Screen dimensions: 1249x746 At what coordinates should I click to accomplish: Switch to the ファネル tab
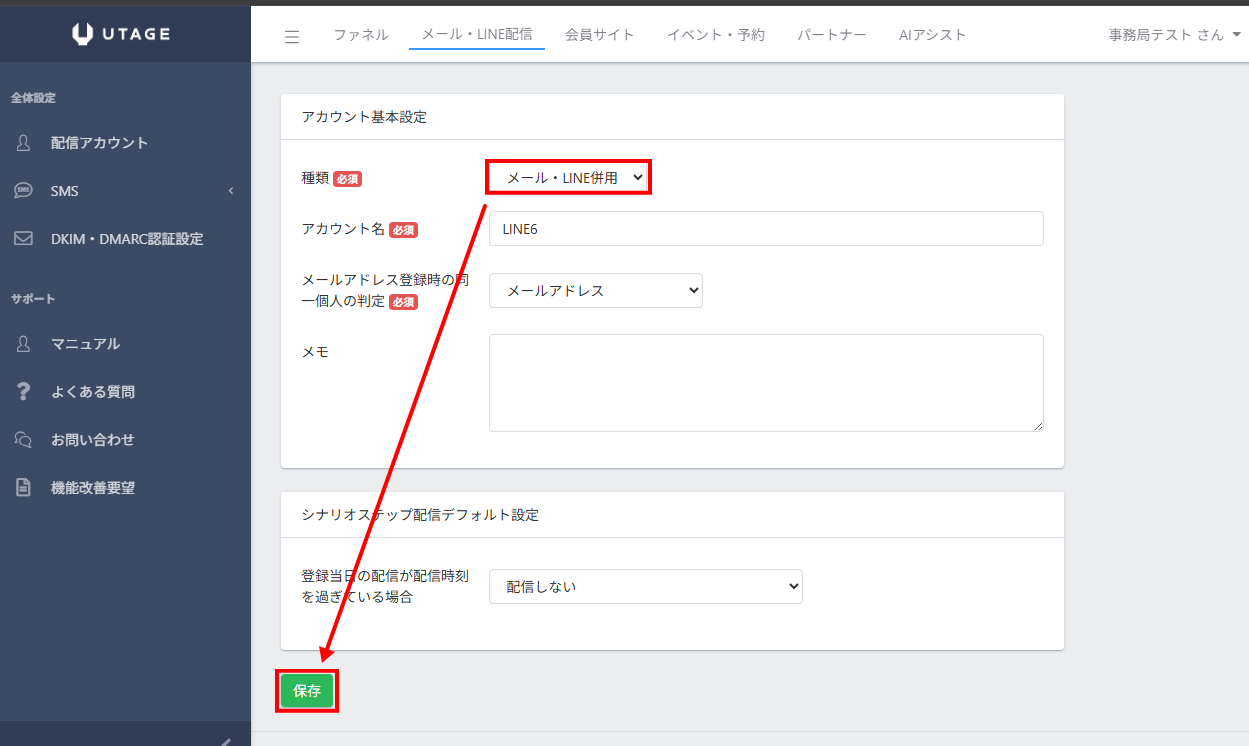coord(361,35)
